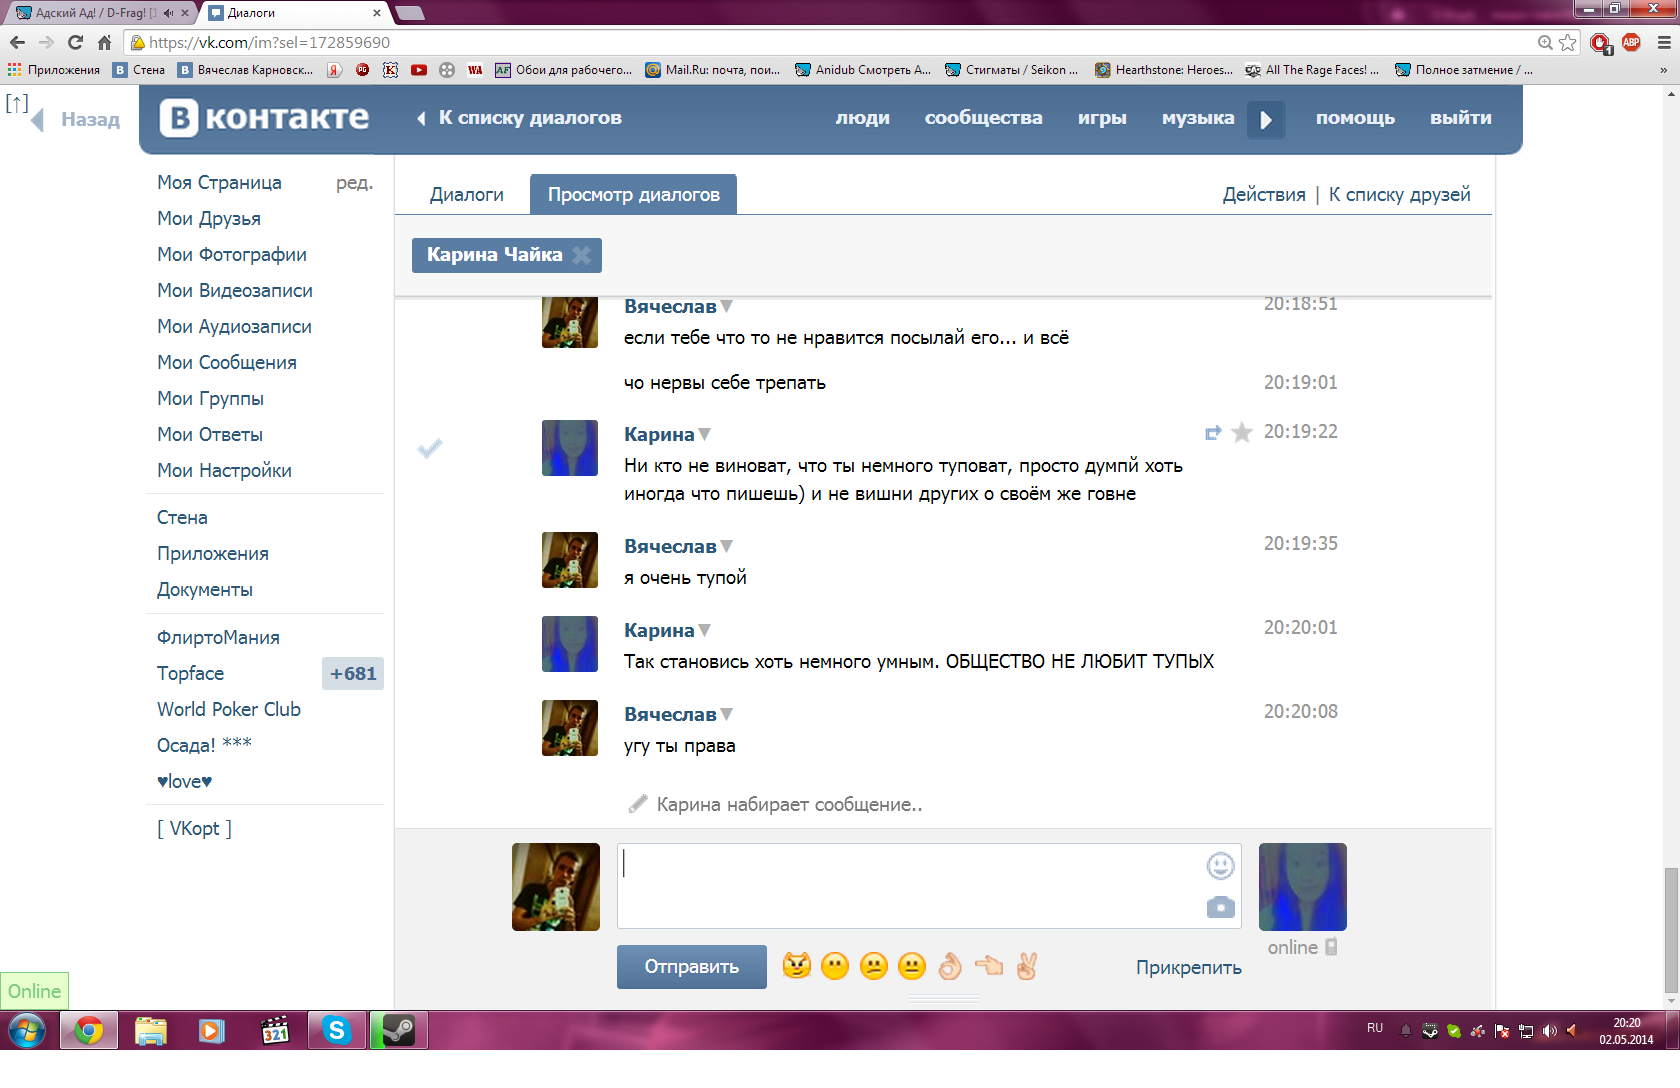
Task: Open the Windows Start button
Action: pyautogui.click(x=27, y=1030)
